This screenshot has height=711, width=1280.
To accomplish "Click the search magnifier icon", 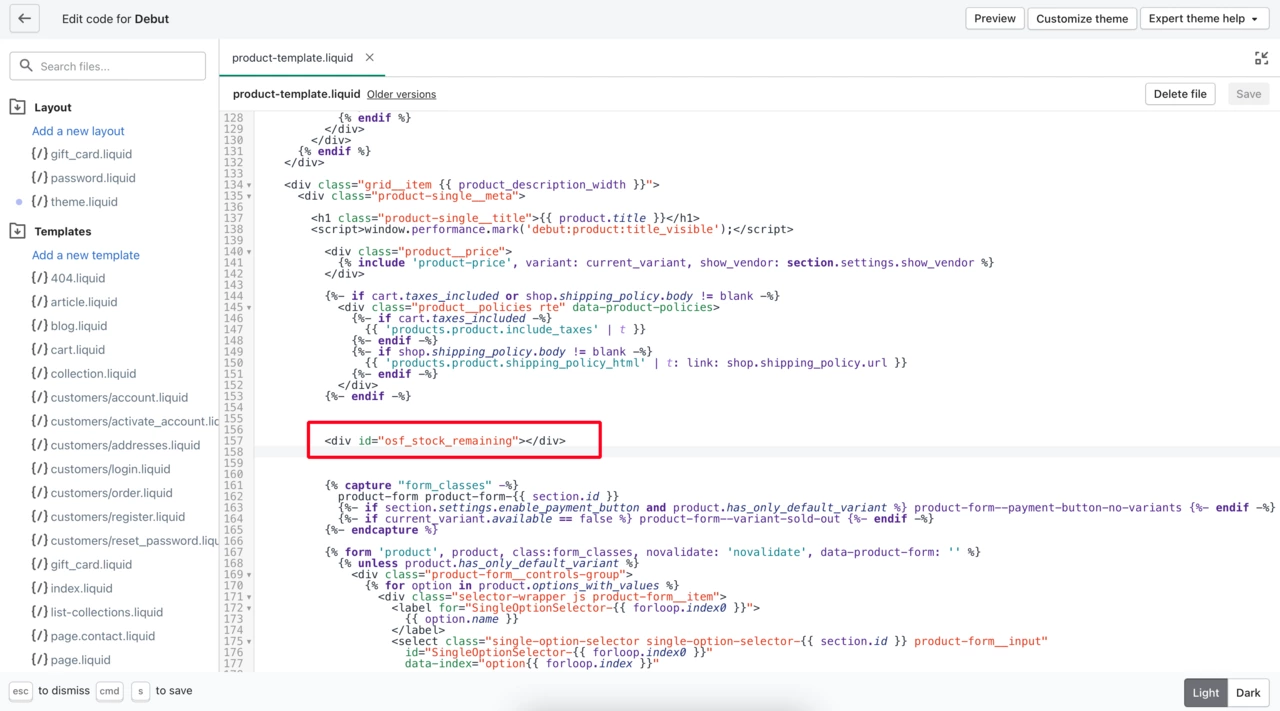I will [x=26, y=66].
